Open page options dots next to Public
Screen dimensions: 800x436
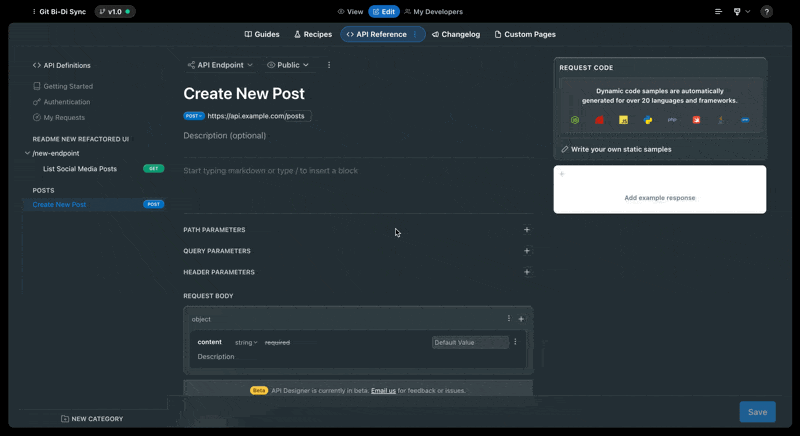[x=329, y=65]
